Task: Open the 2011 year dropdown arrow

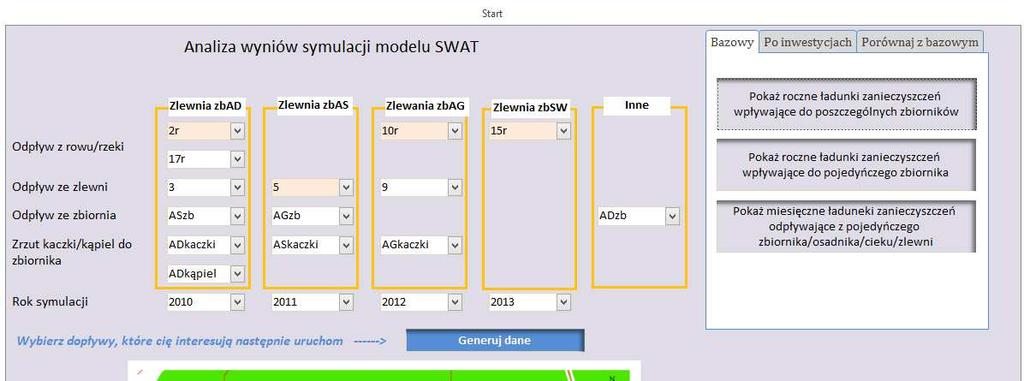Action: [346, 302]
